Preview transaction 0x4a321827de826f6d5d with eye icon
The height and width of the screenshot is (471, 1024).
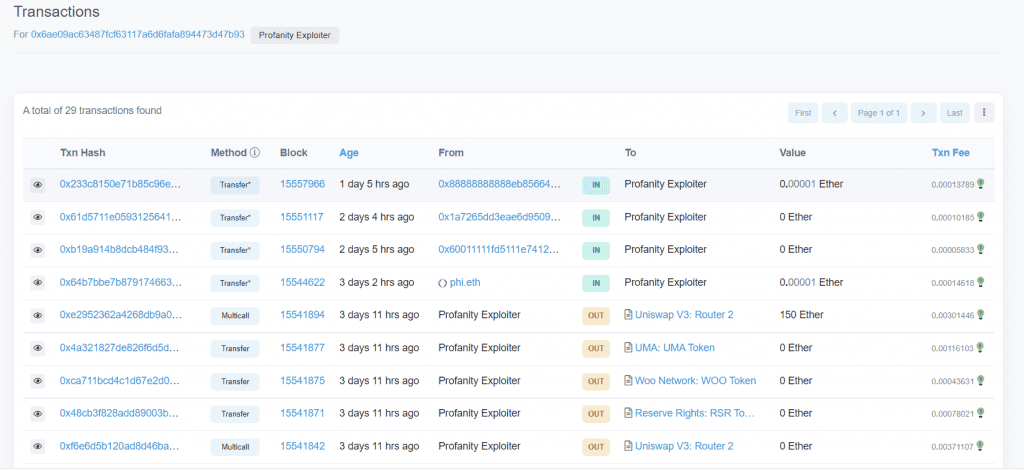[38, 348]
